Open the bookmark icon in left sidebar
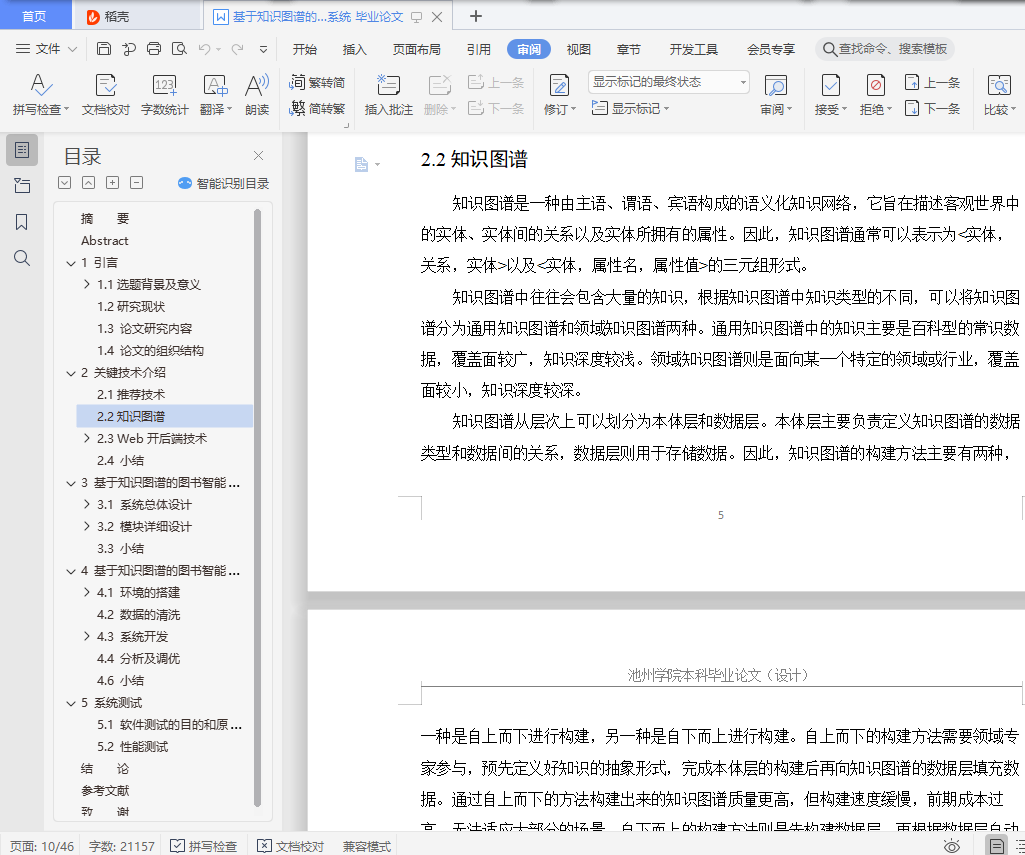Image resolution: width=1025 pixels, height=855 pixels. coord(22,222)
